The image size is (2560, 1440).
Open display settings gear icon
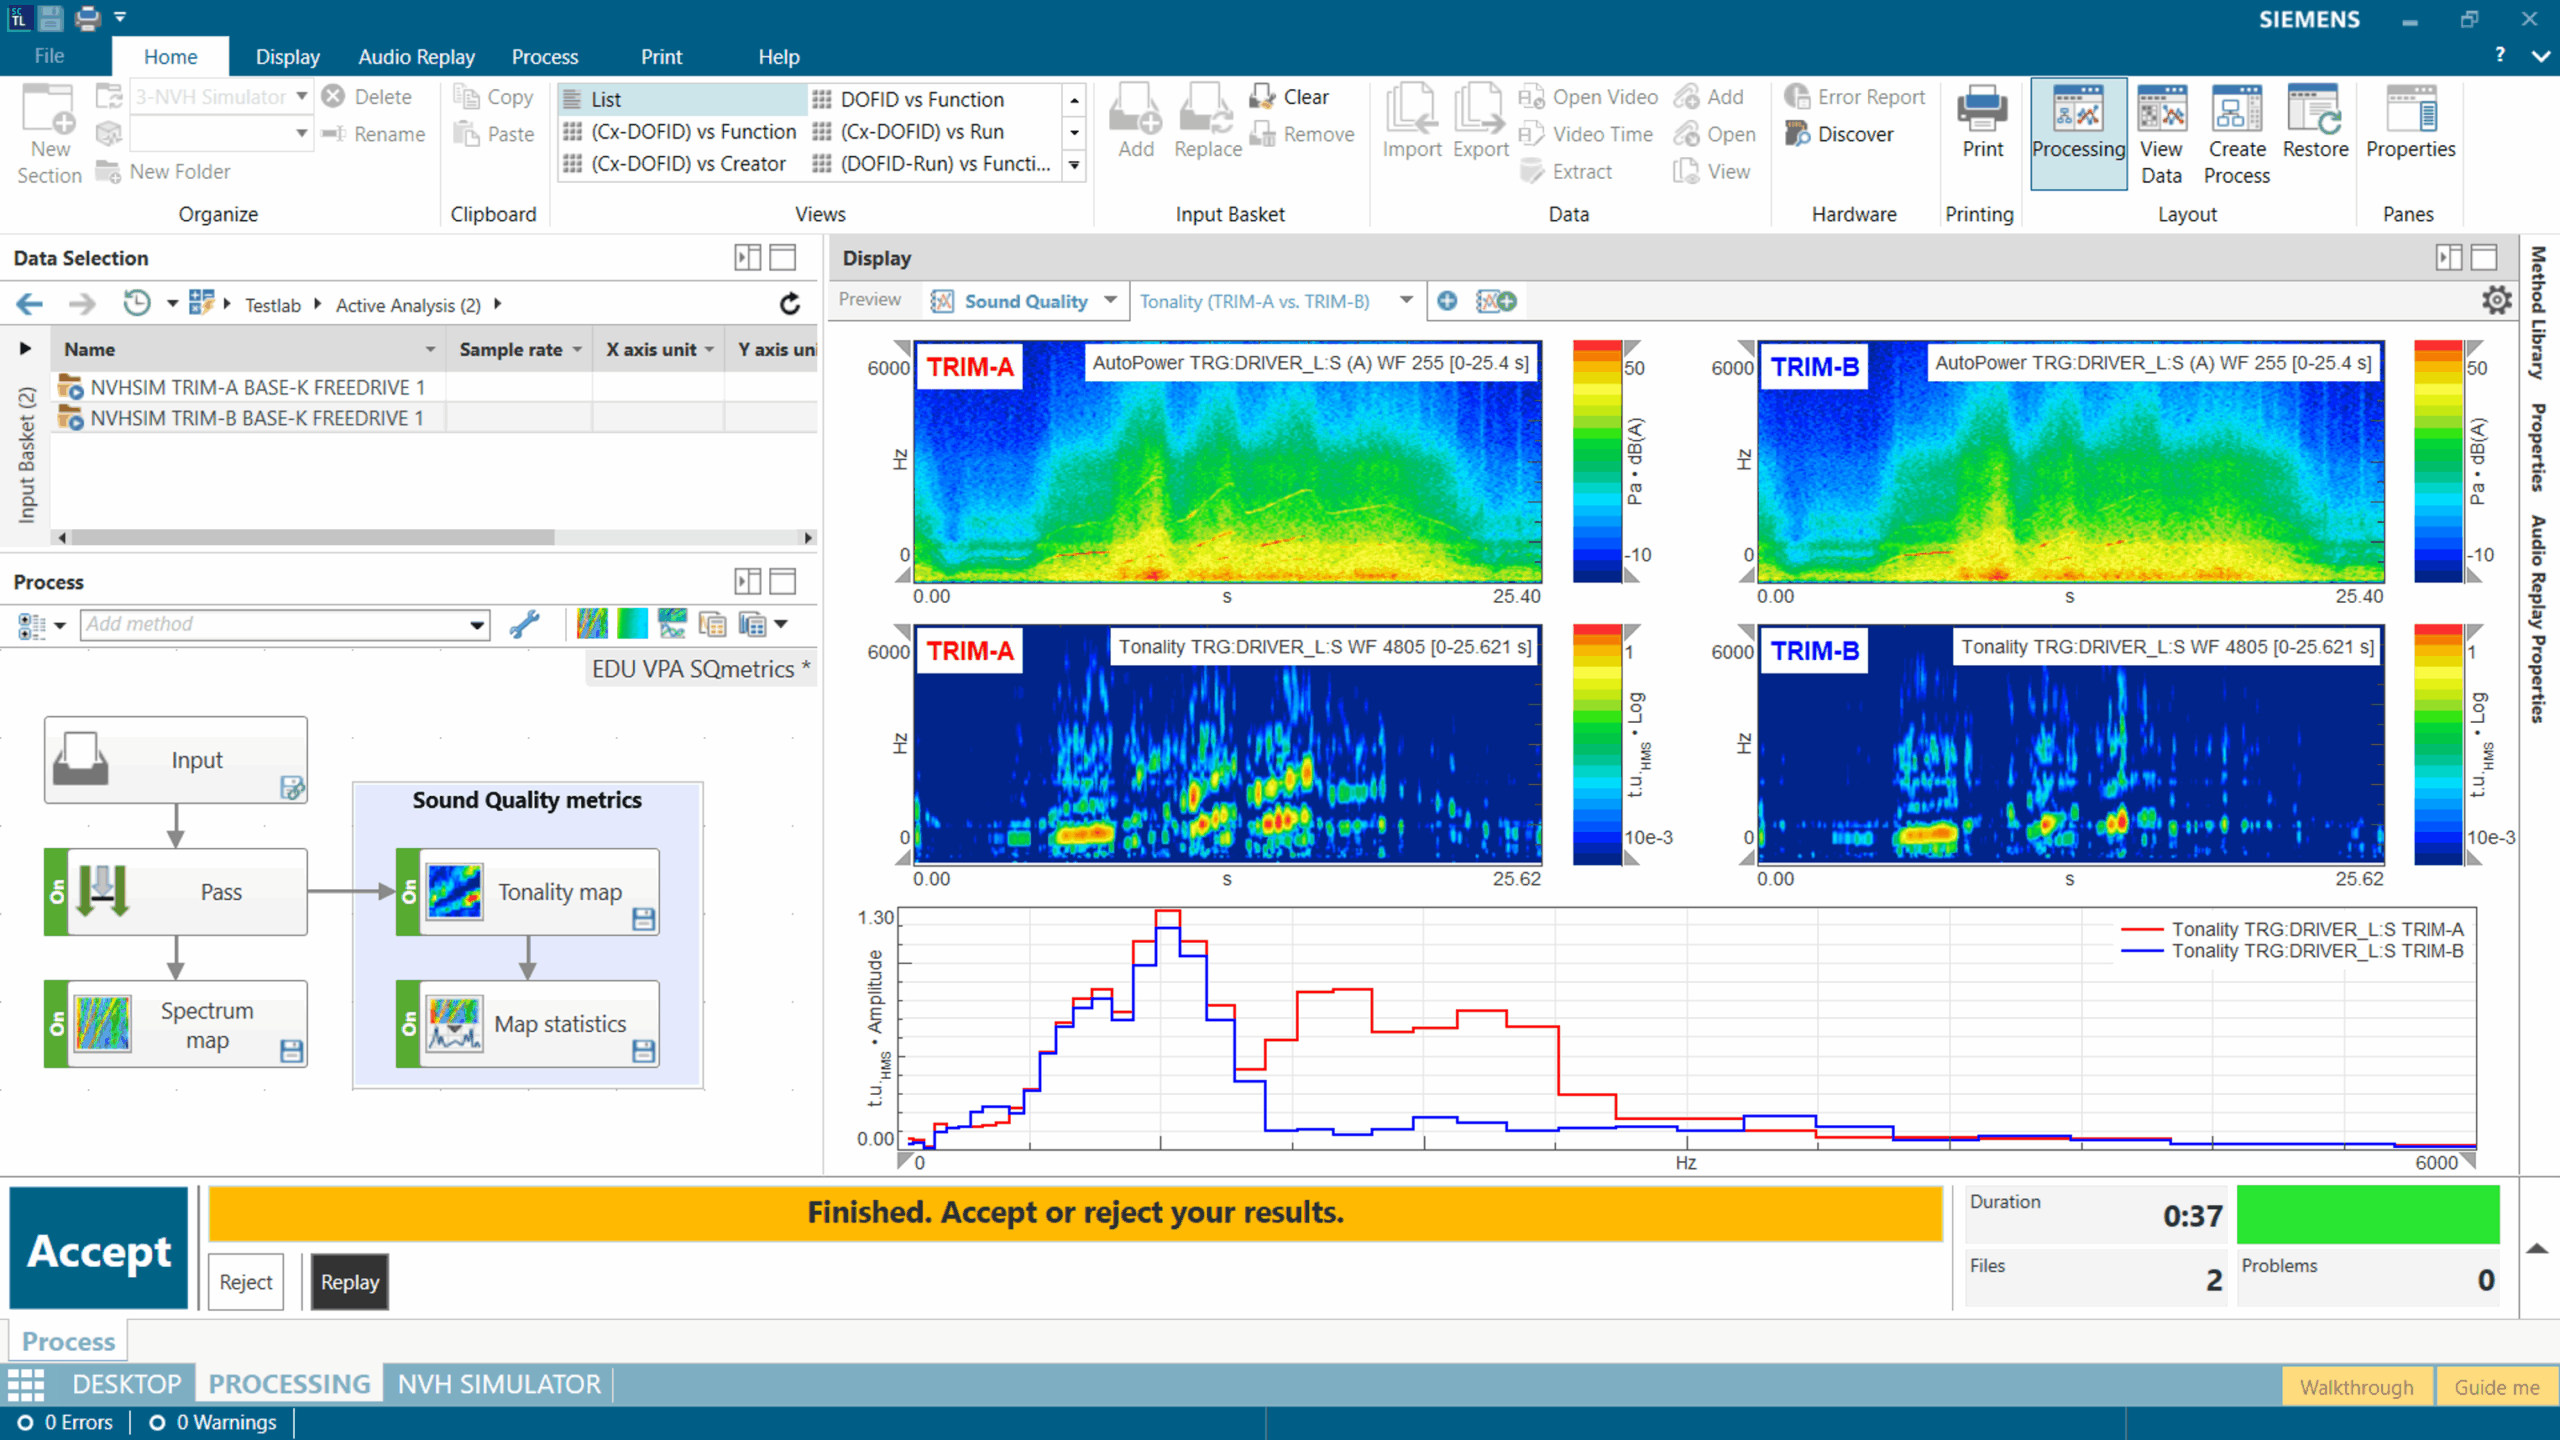tap(2496, 301)
